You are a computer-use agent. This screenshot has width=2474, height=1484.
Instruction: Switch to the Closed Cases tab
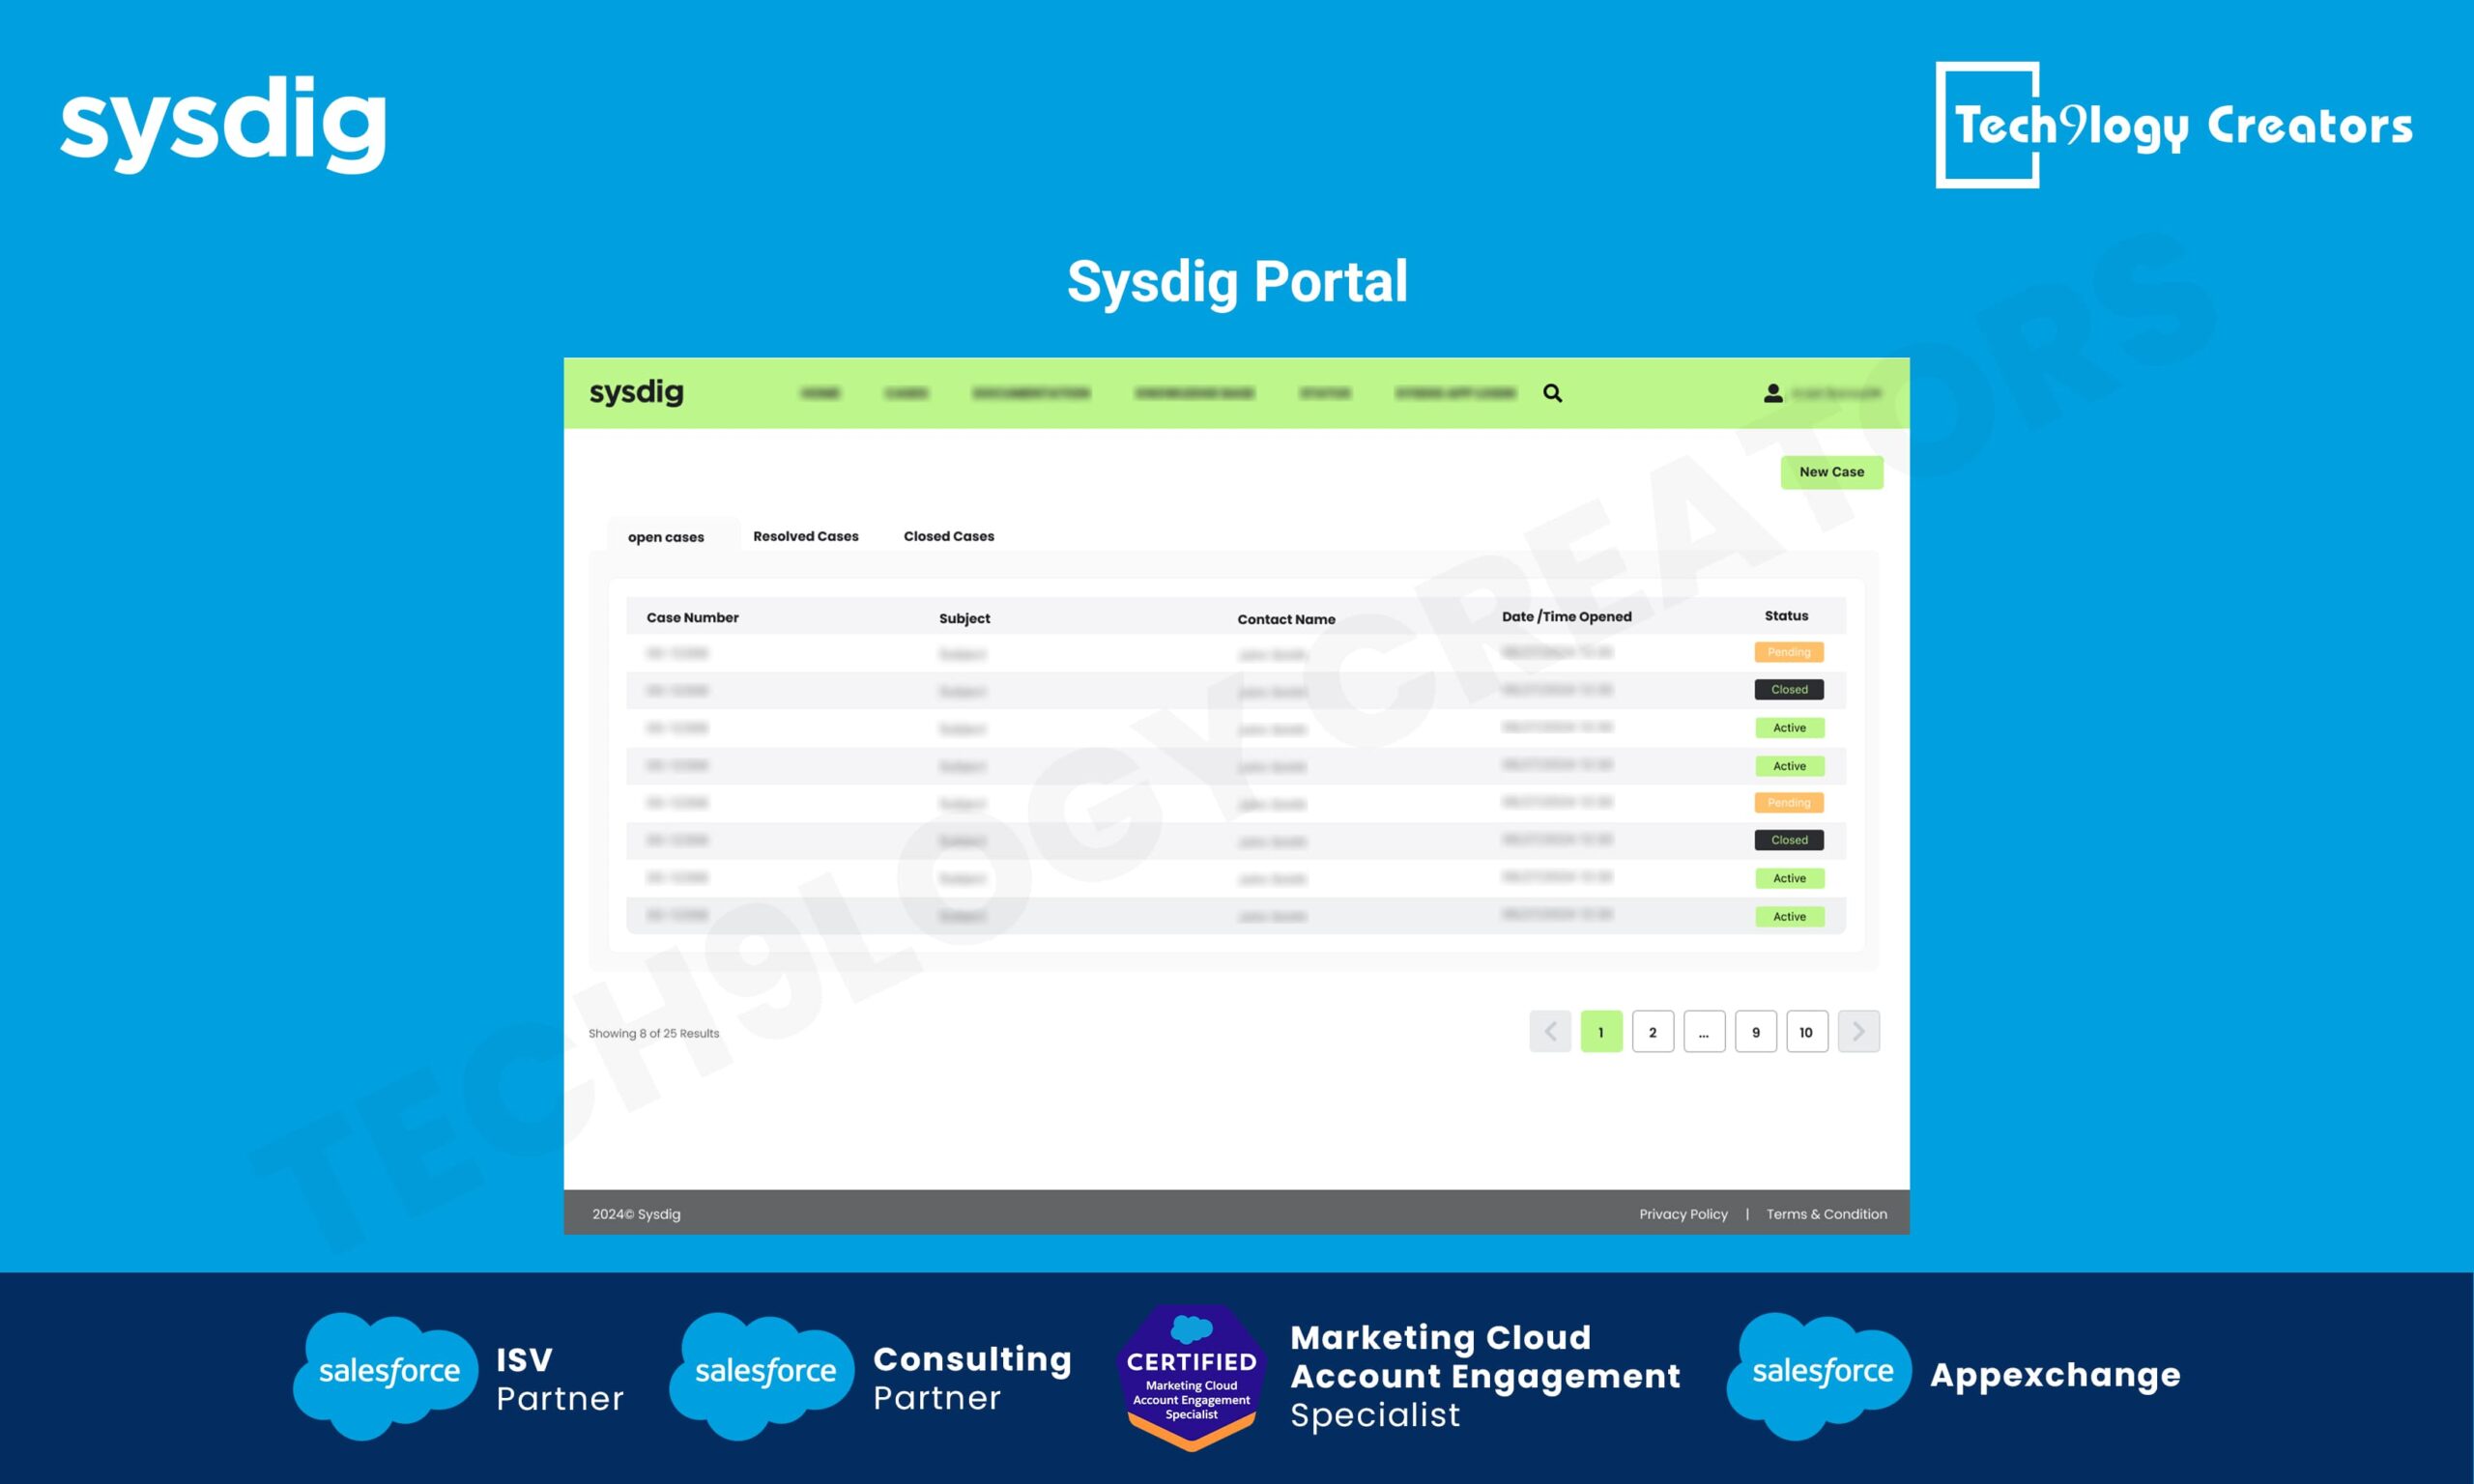pyautogui.click(x=948, y=536)
